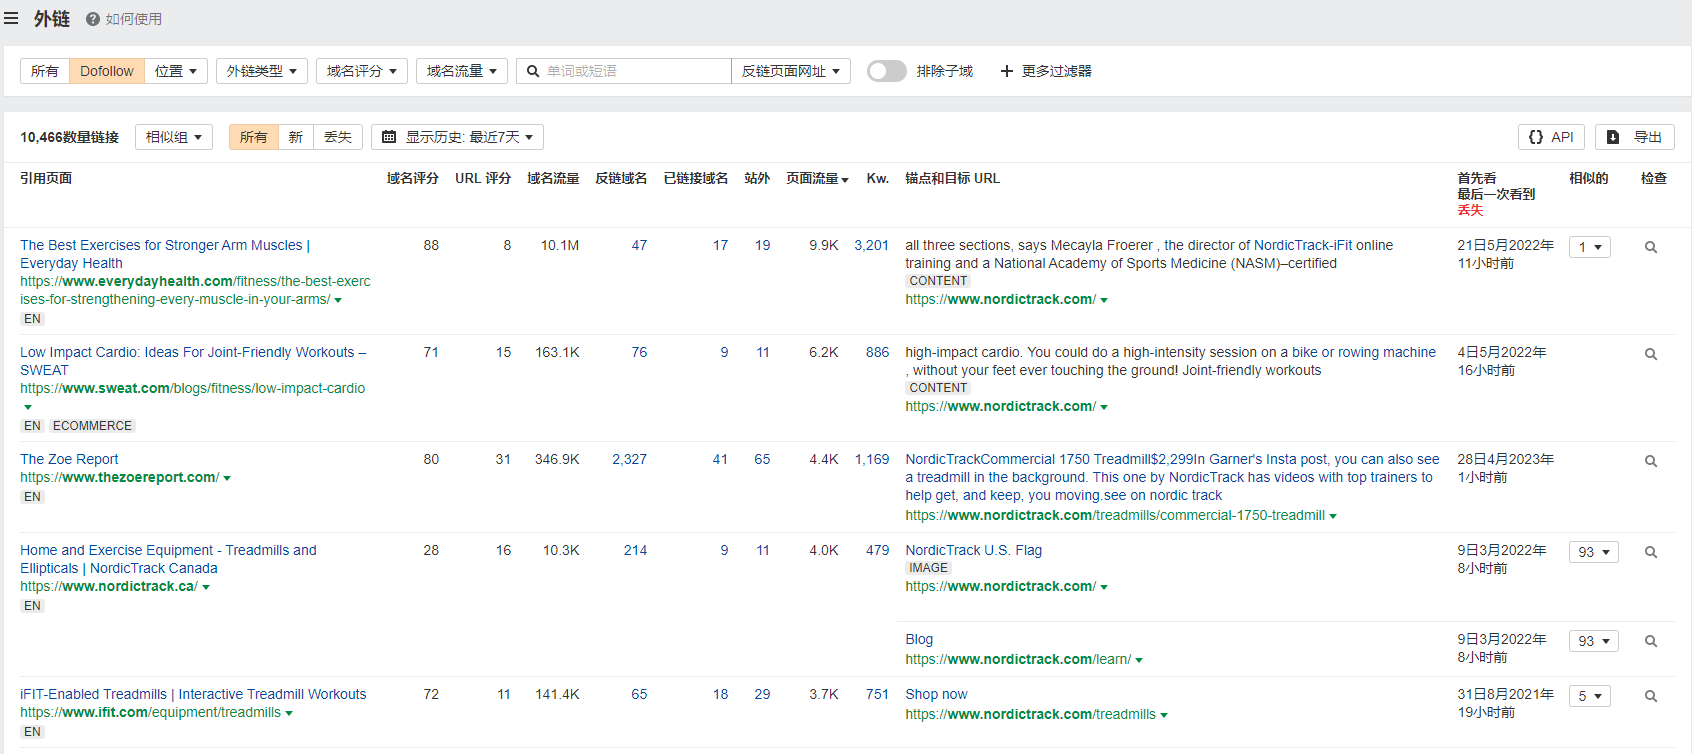This screenshot has height=754, width=1692.
Task: Expand the similar count 5 dropdown
Action: (1589, 696)
